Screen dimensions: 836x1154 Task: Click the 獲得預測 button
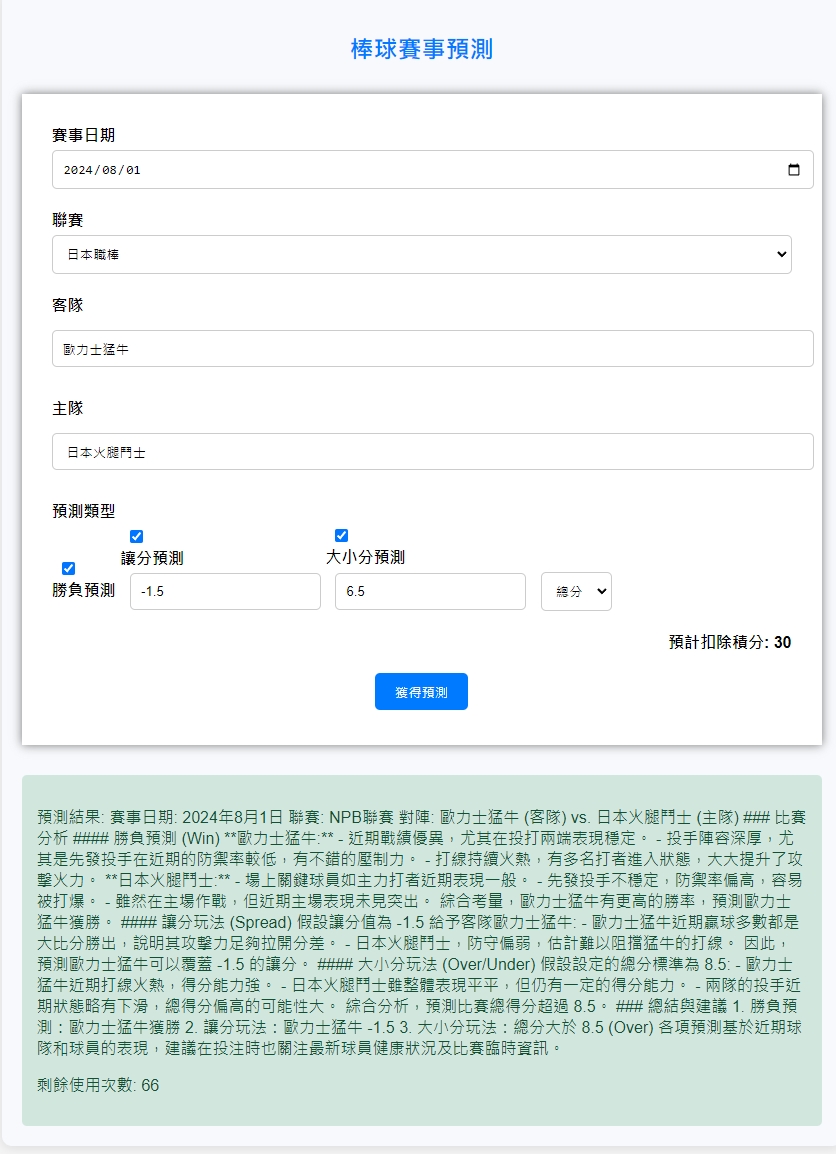point(422,692)
